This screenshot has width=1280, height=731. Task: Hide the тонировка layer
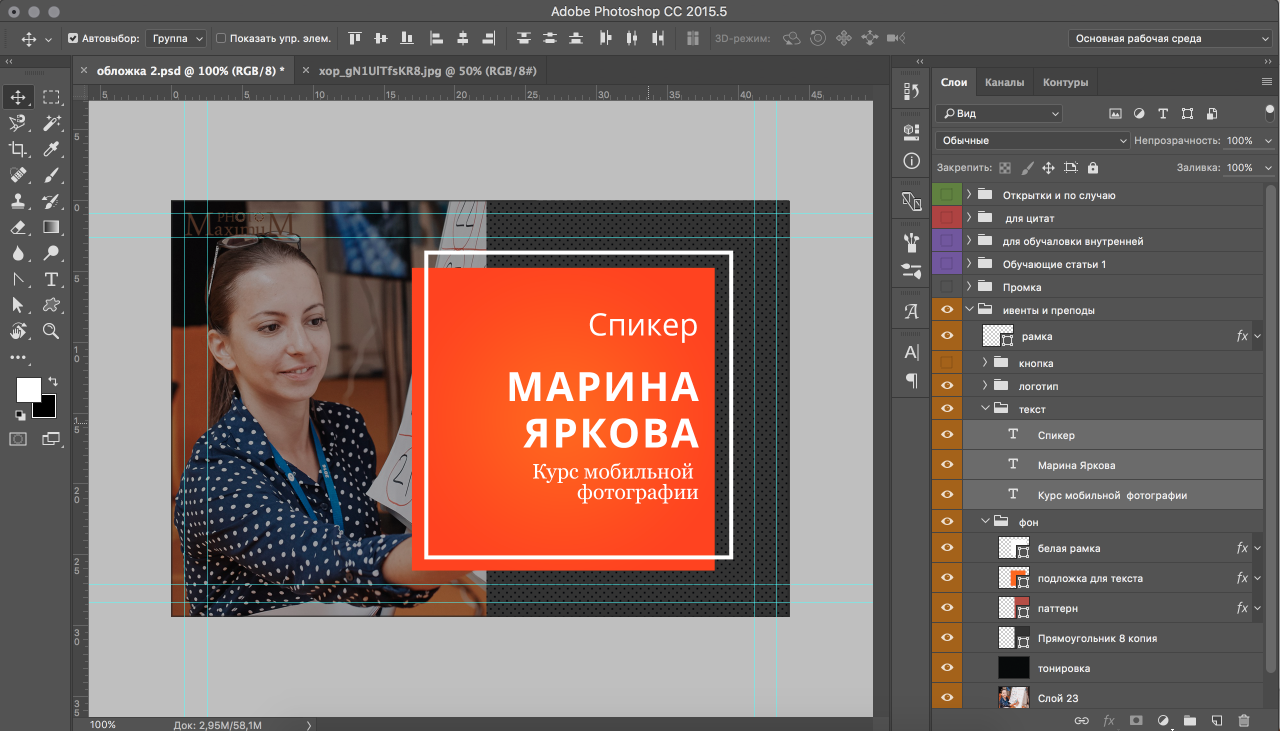(x=947, y=668)
